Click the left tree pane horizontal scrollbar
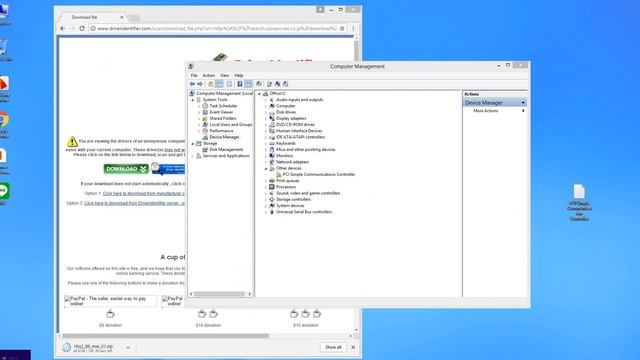 tap(219, 294)
